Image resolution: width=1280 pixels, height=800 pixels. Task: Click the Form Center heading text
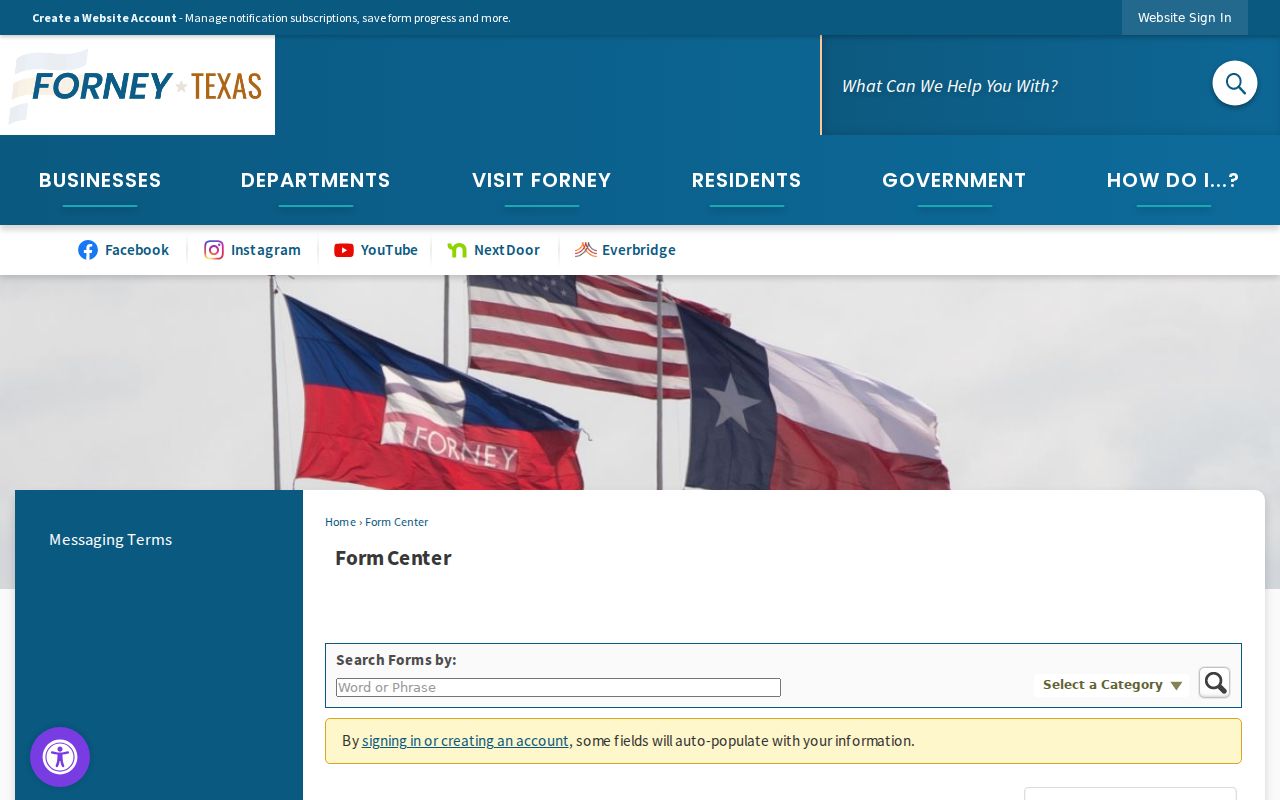[x=393, y=558]
